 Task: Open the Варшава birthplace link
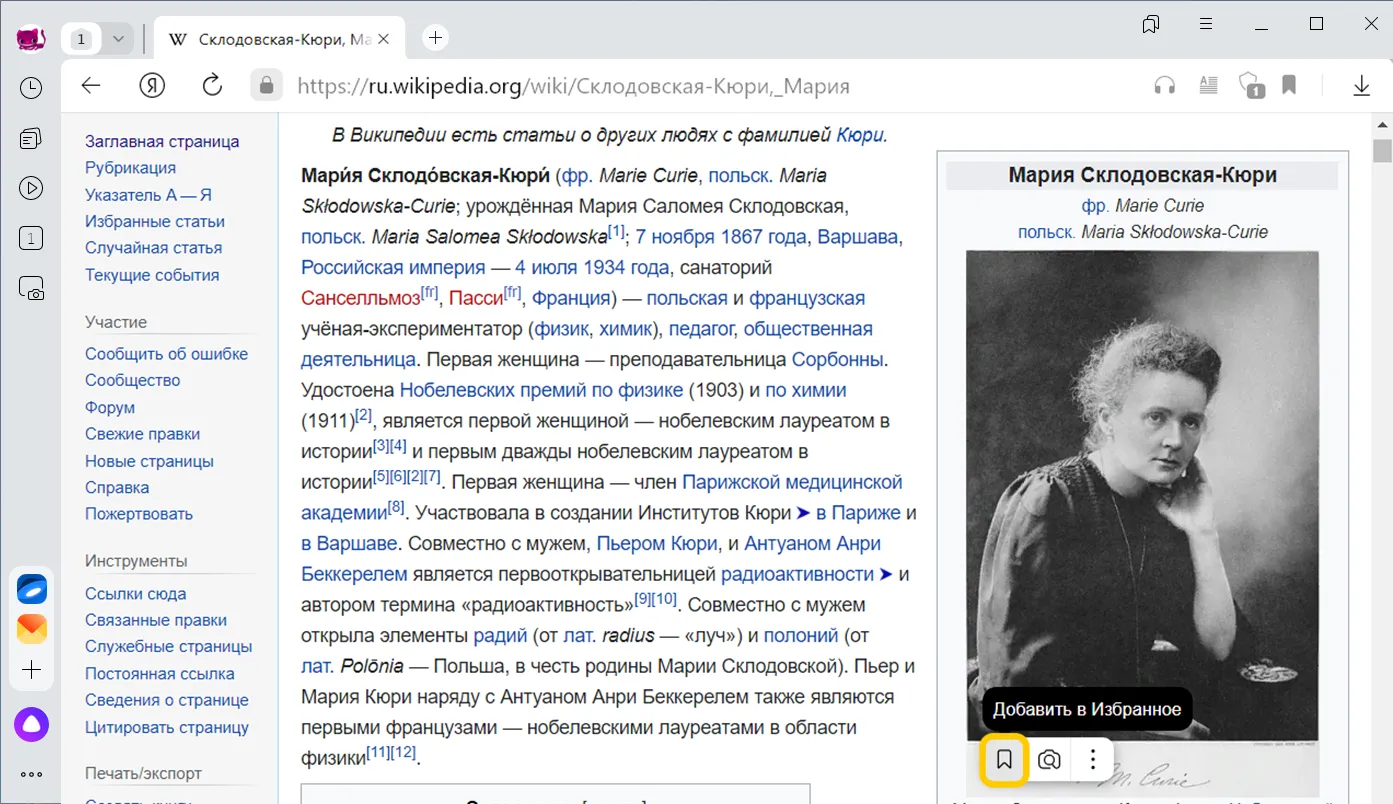coord(858,237)
